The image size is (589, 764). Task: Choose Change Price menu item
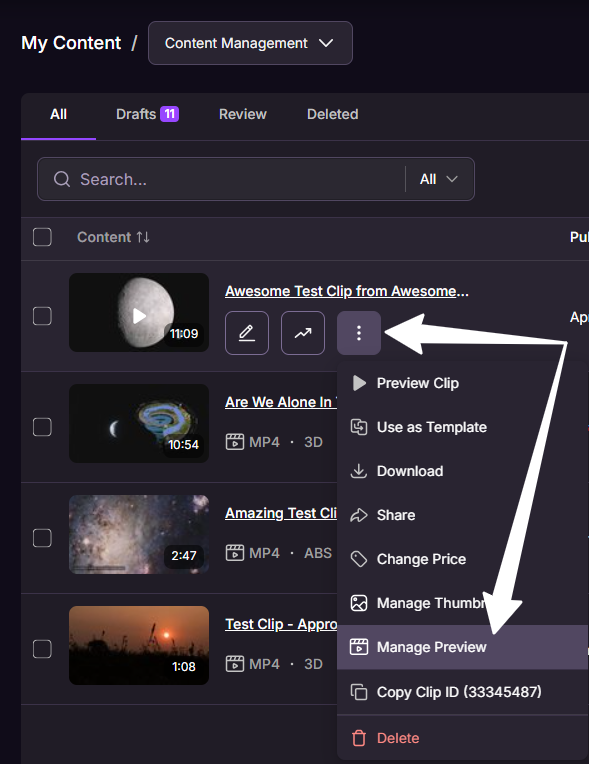tap(462, 559)
